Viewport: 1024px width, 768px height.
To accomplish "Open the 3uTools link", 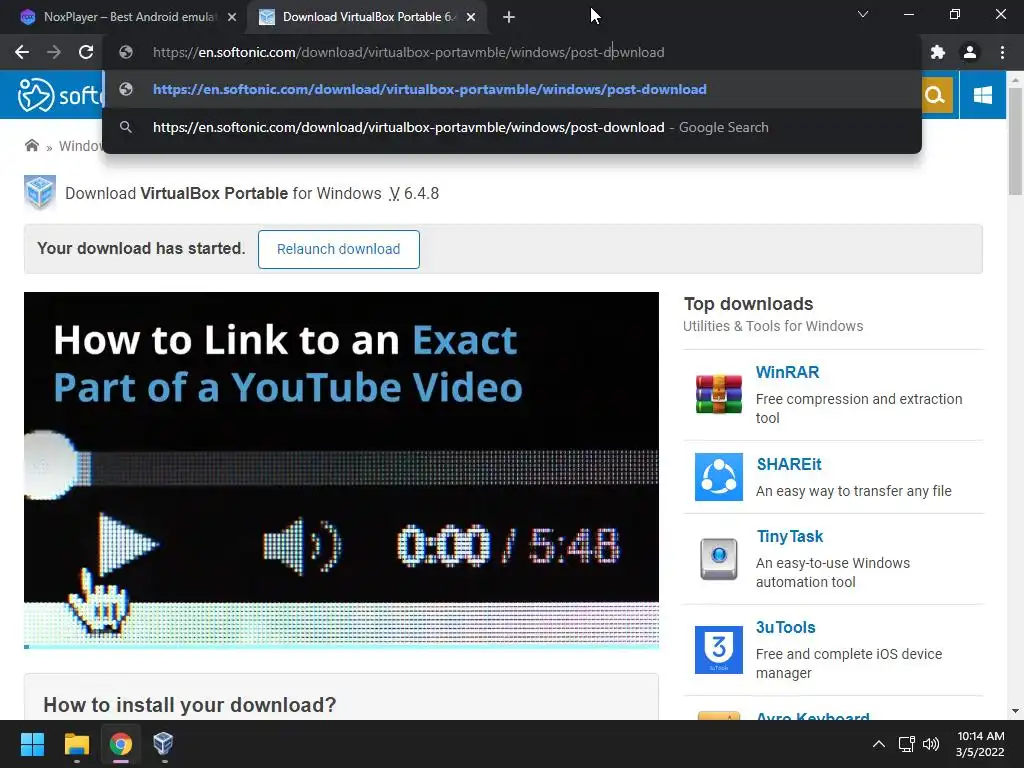I will click(x=786, y=628).
